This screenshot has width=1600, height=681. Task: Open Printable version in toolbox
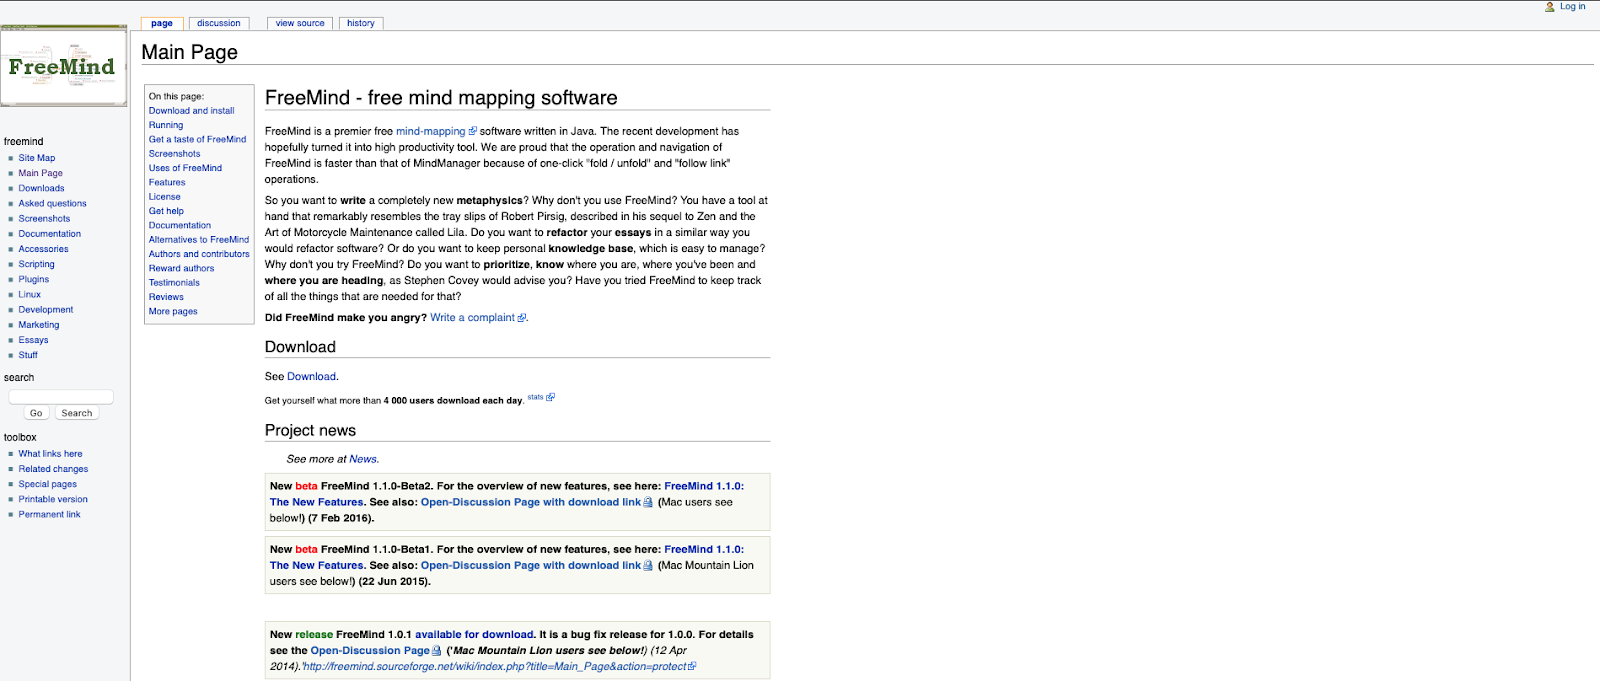(x=53, y=499)
